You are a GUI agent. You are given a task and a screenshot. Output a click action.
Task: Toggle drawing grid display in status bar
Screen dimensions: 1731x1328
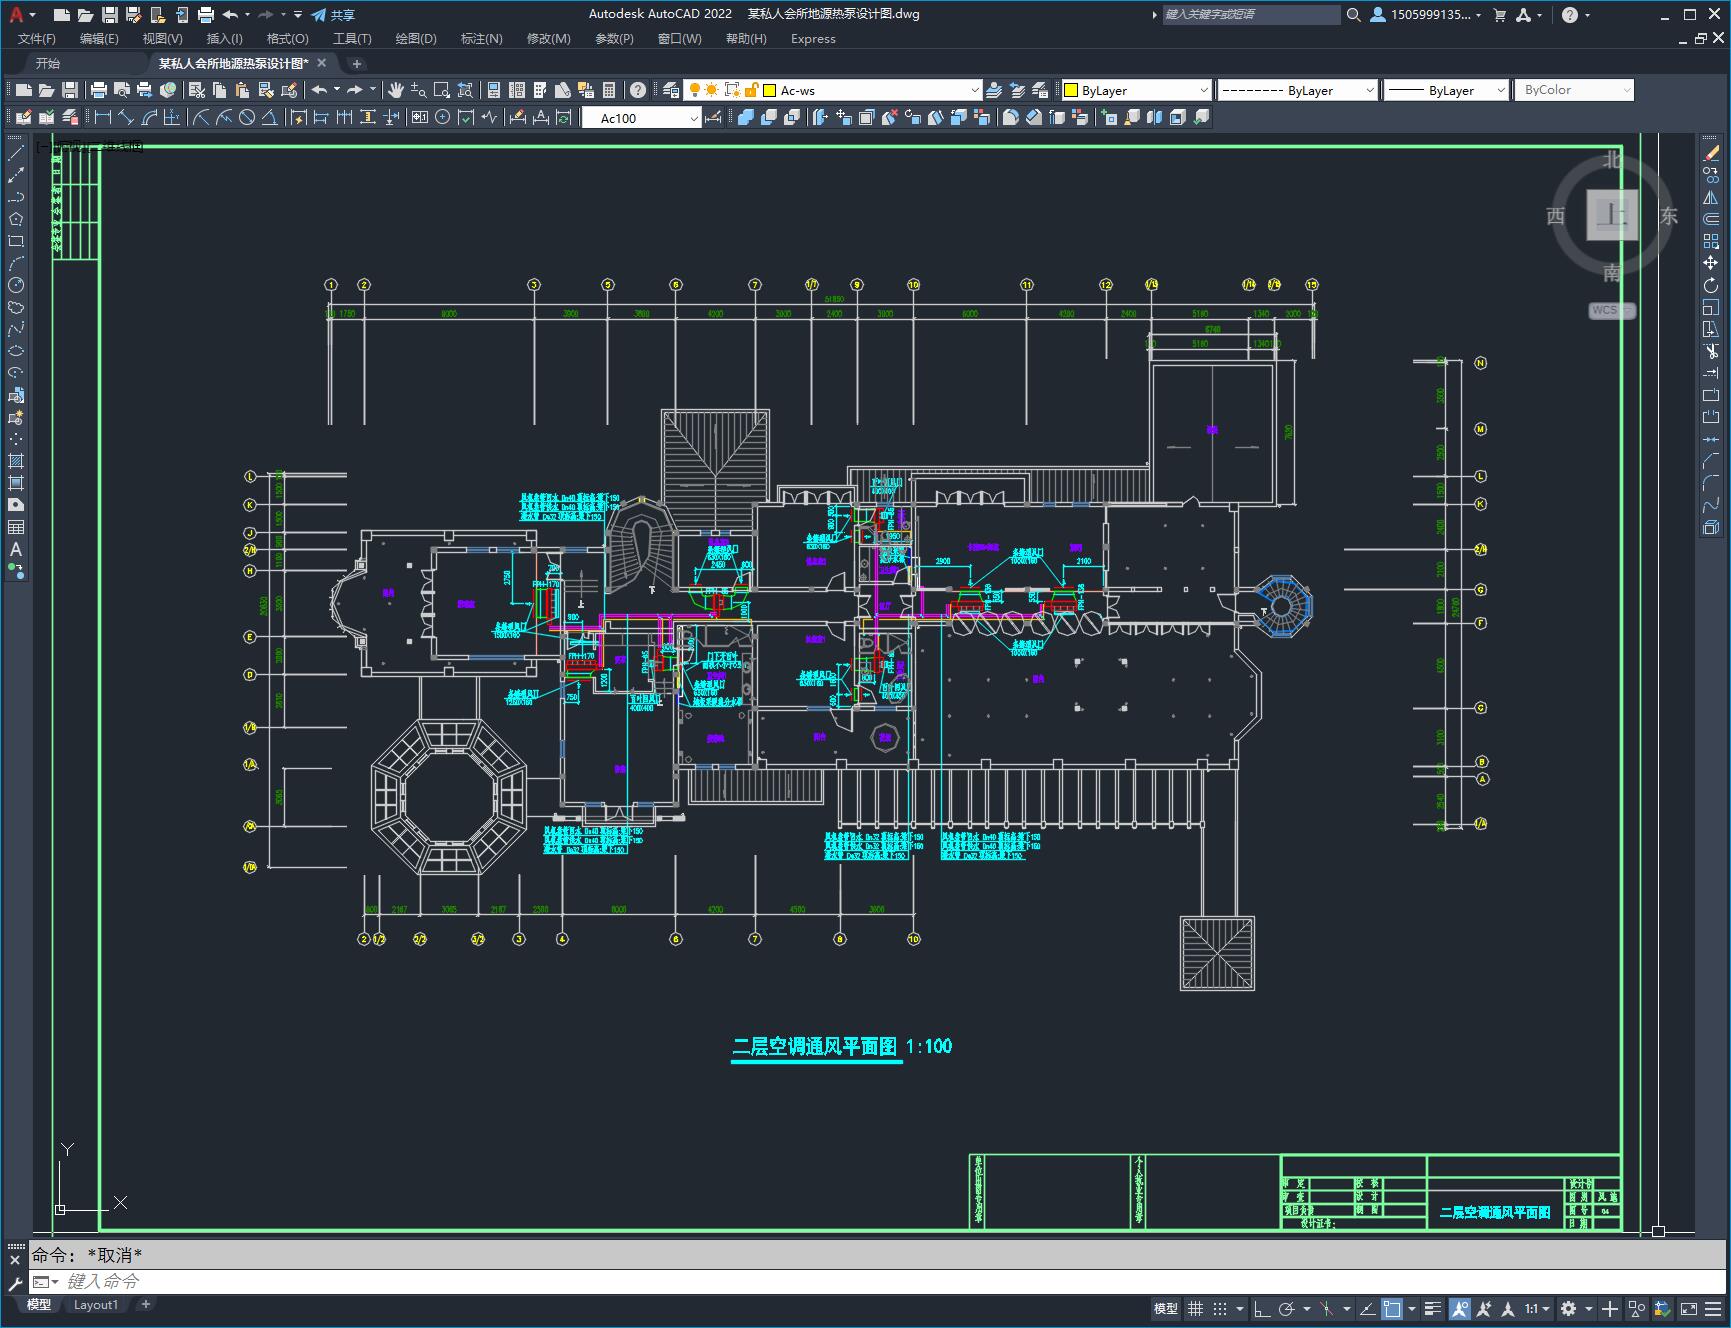click(1195, 1308)
